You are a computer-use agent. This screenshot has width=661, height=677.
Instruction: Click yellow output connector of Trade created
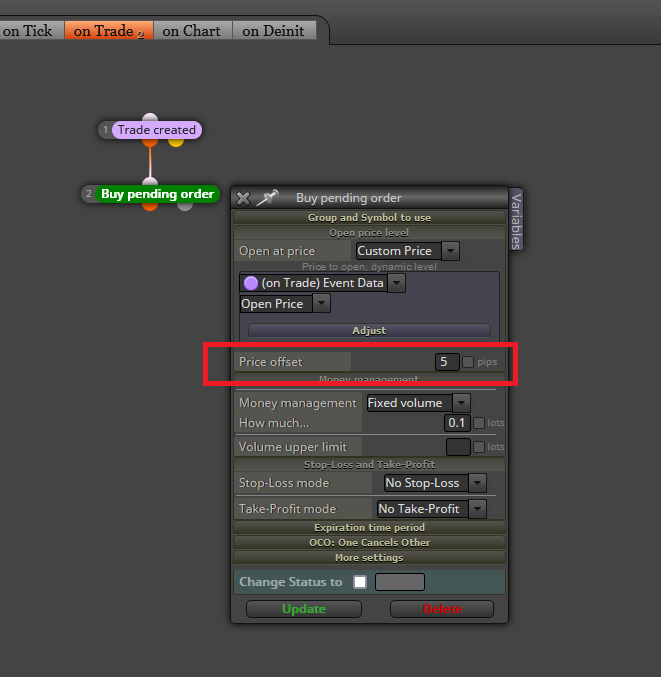pos(176,142)
